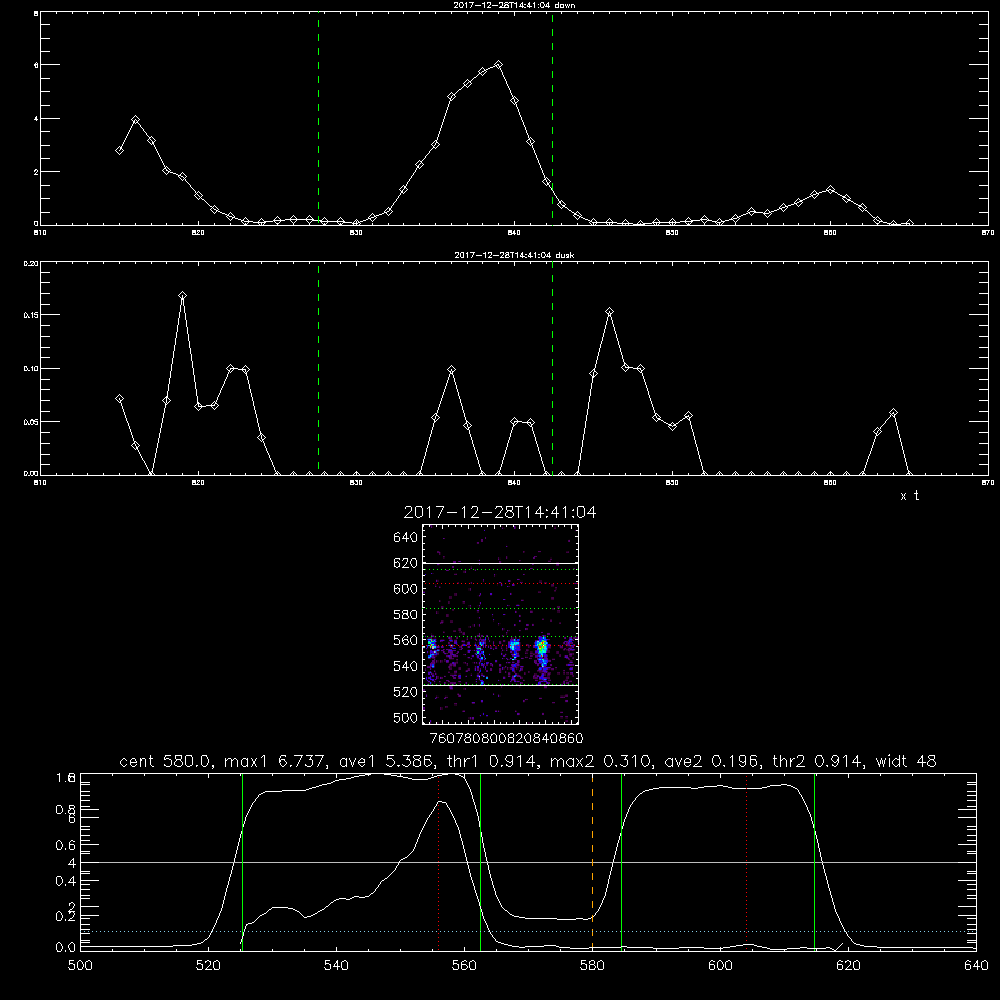The image size is (1000, 1000).
Task: Click the dusk peak marker near 846
Action: pos(609,312)
